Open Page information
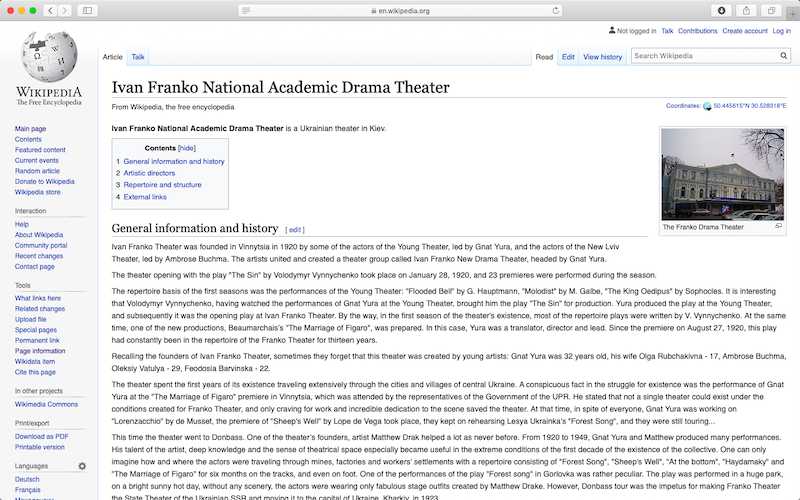This screenshot has height=500, width=800. click(x=40, y=351)
